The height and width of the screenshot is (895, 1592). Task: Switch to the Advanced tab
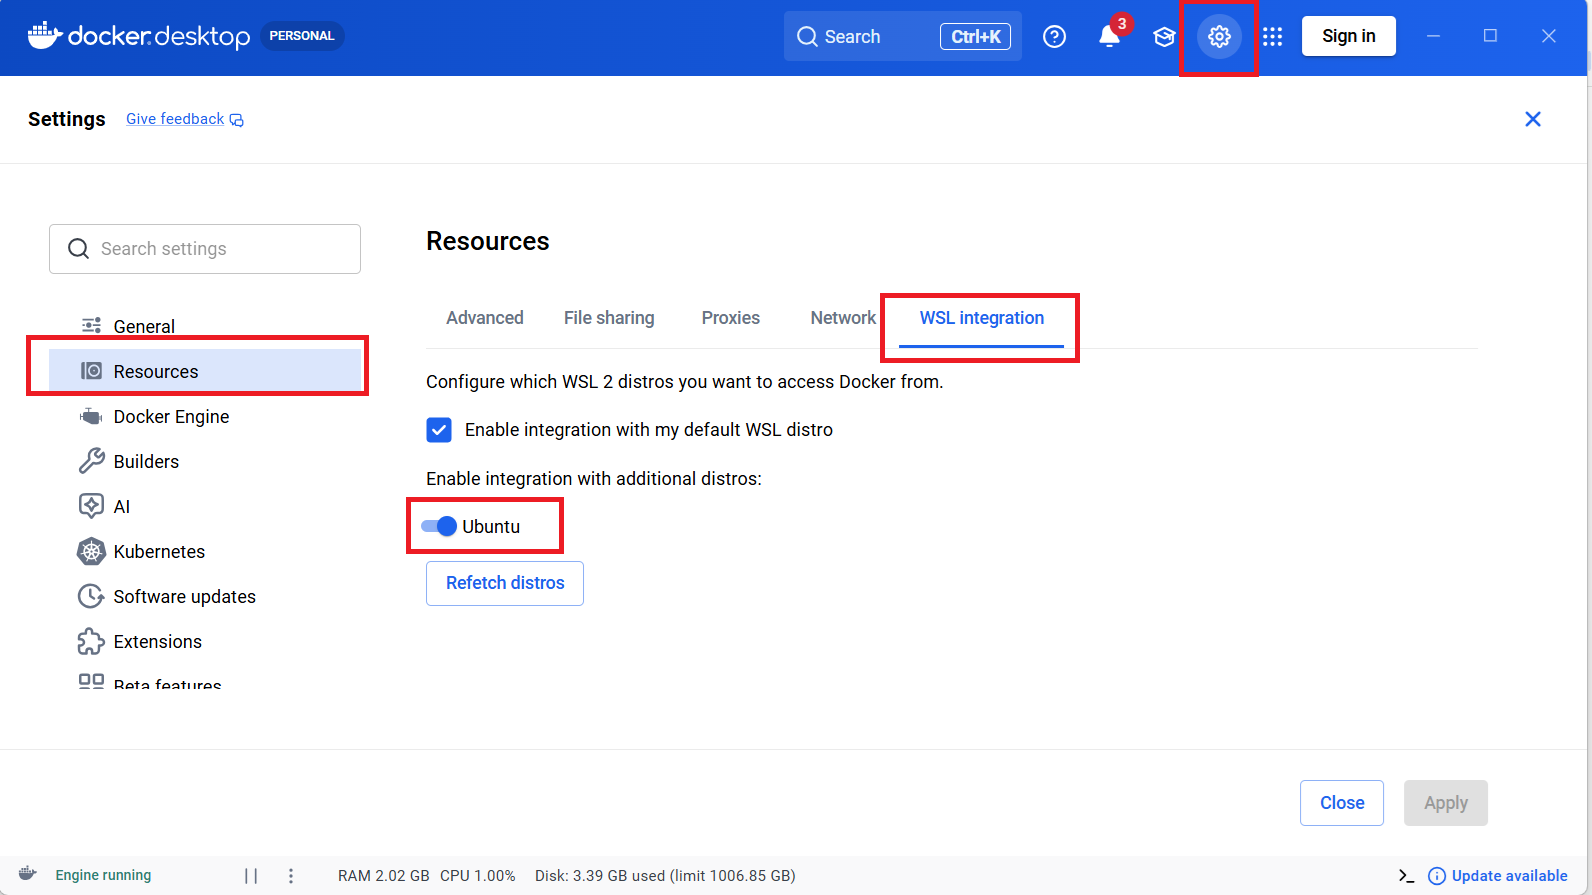tap(485, 318)
